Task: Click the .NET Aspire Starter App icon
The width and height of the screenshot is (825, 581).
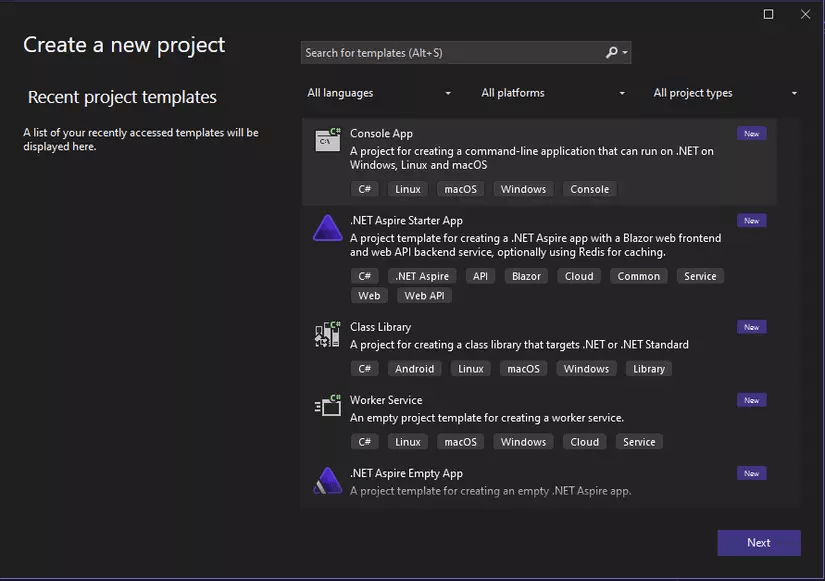Action: [x=327, y=228]
